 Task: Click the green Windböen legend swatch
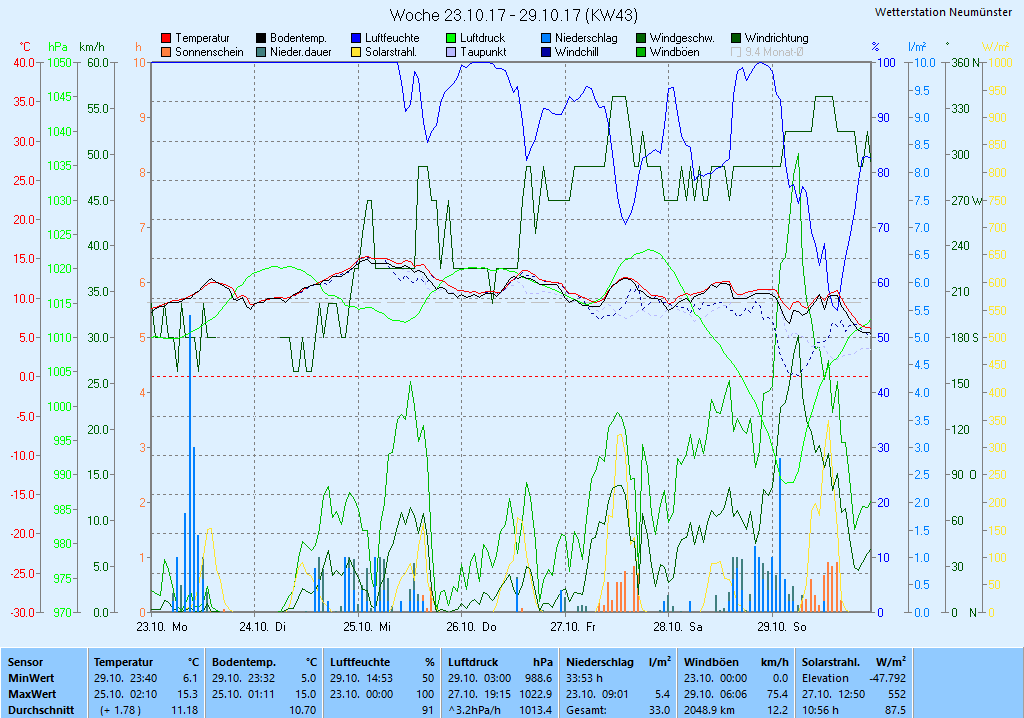pyautogui.click(x=641, y=52)
